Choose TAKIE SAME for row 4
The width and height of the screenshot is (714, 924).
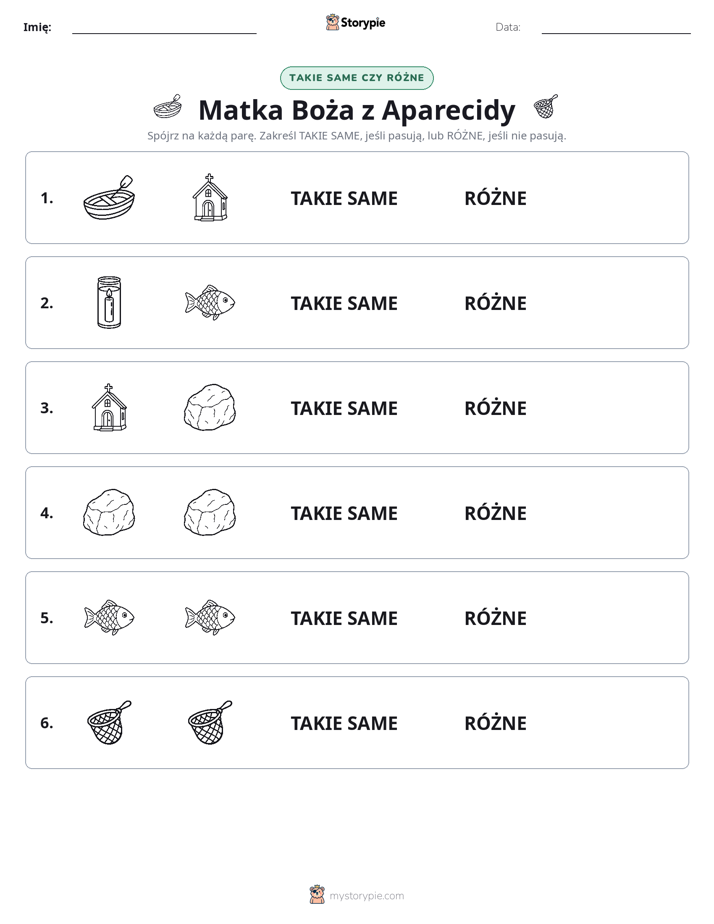[344, 513]
